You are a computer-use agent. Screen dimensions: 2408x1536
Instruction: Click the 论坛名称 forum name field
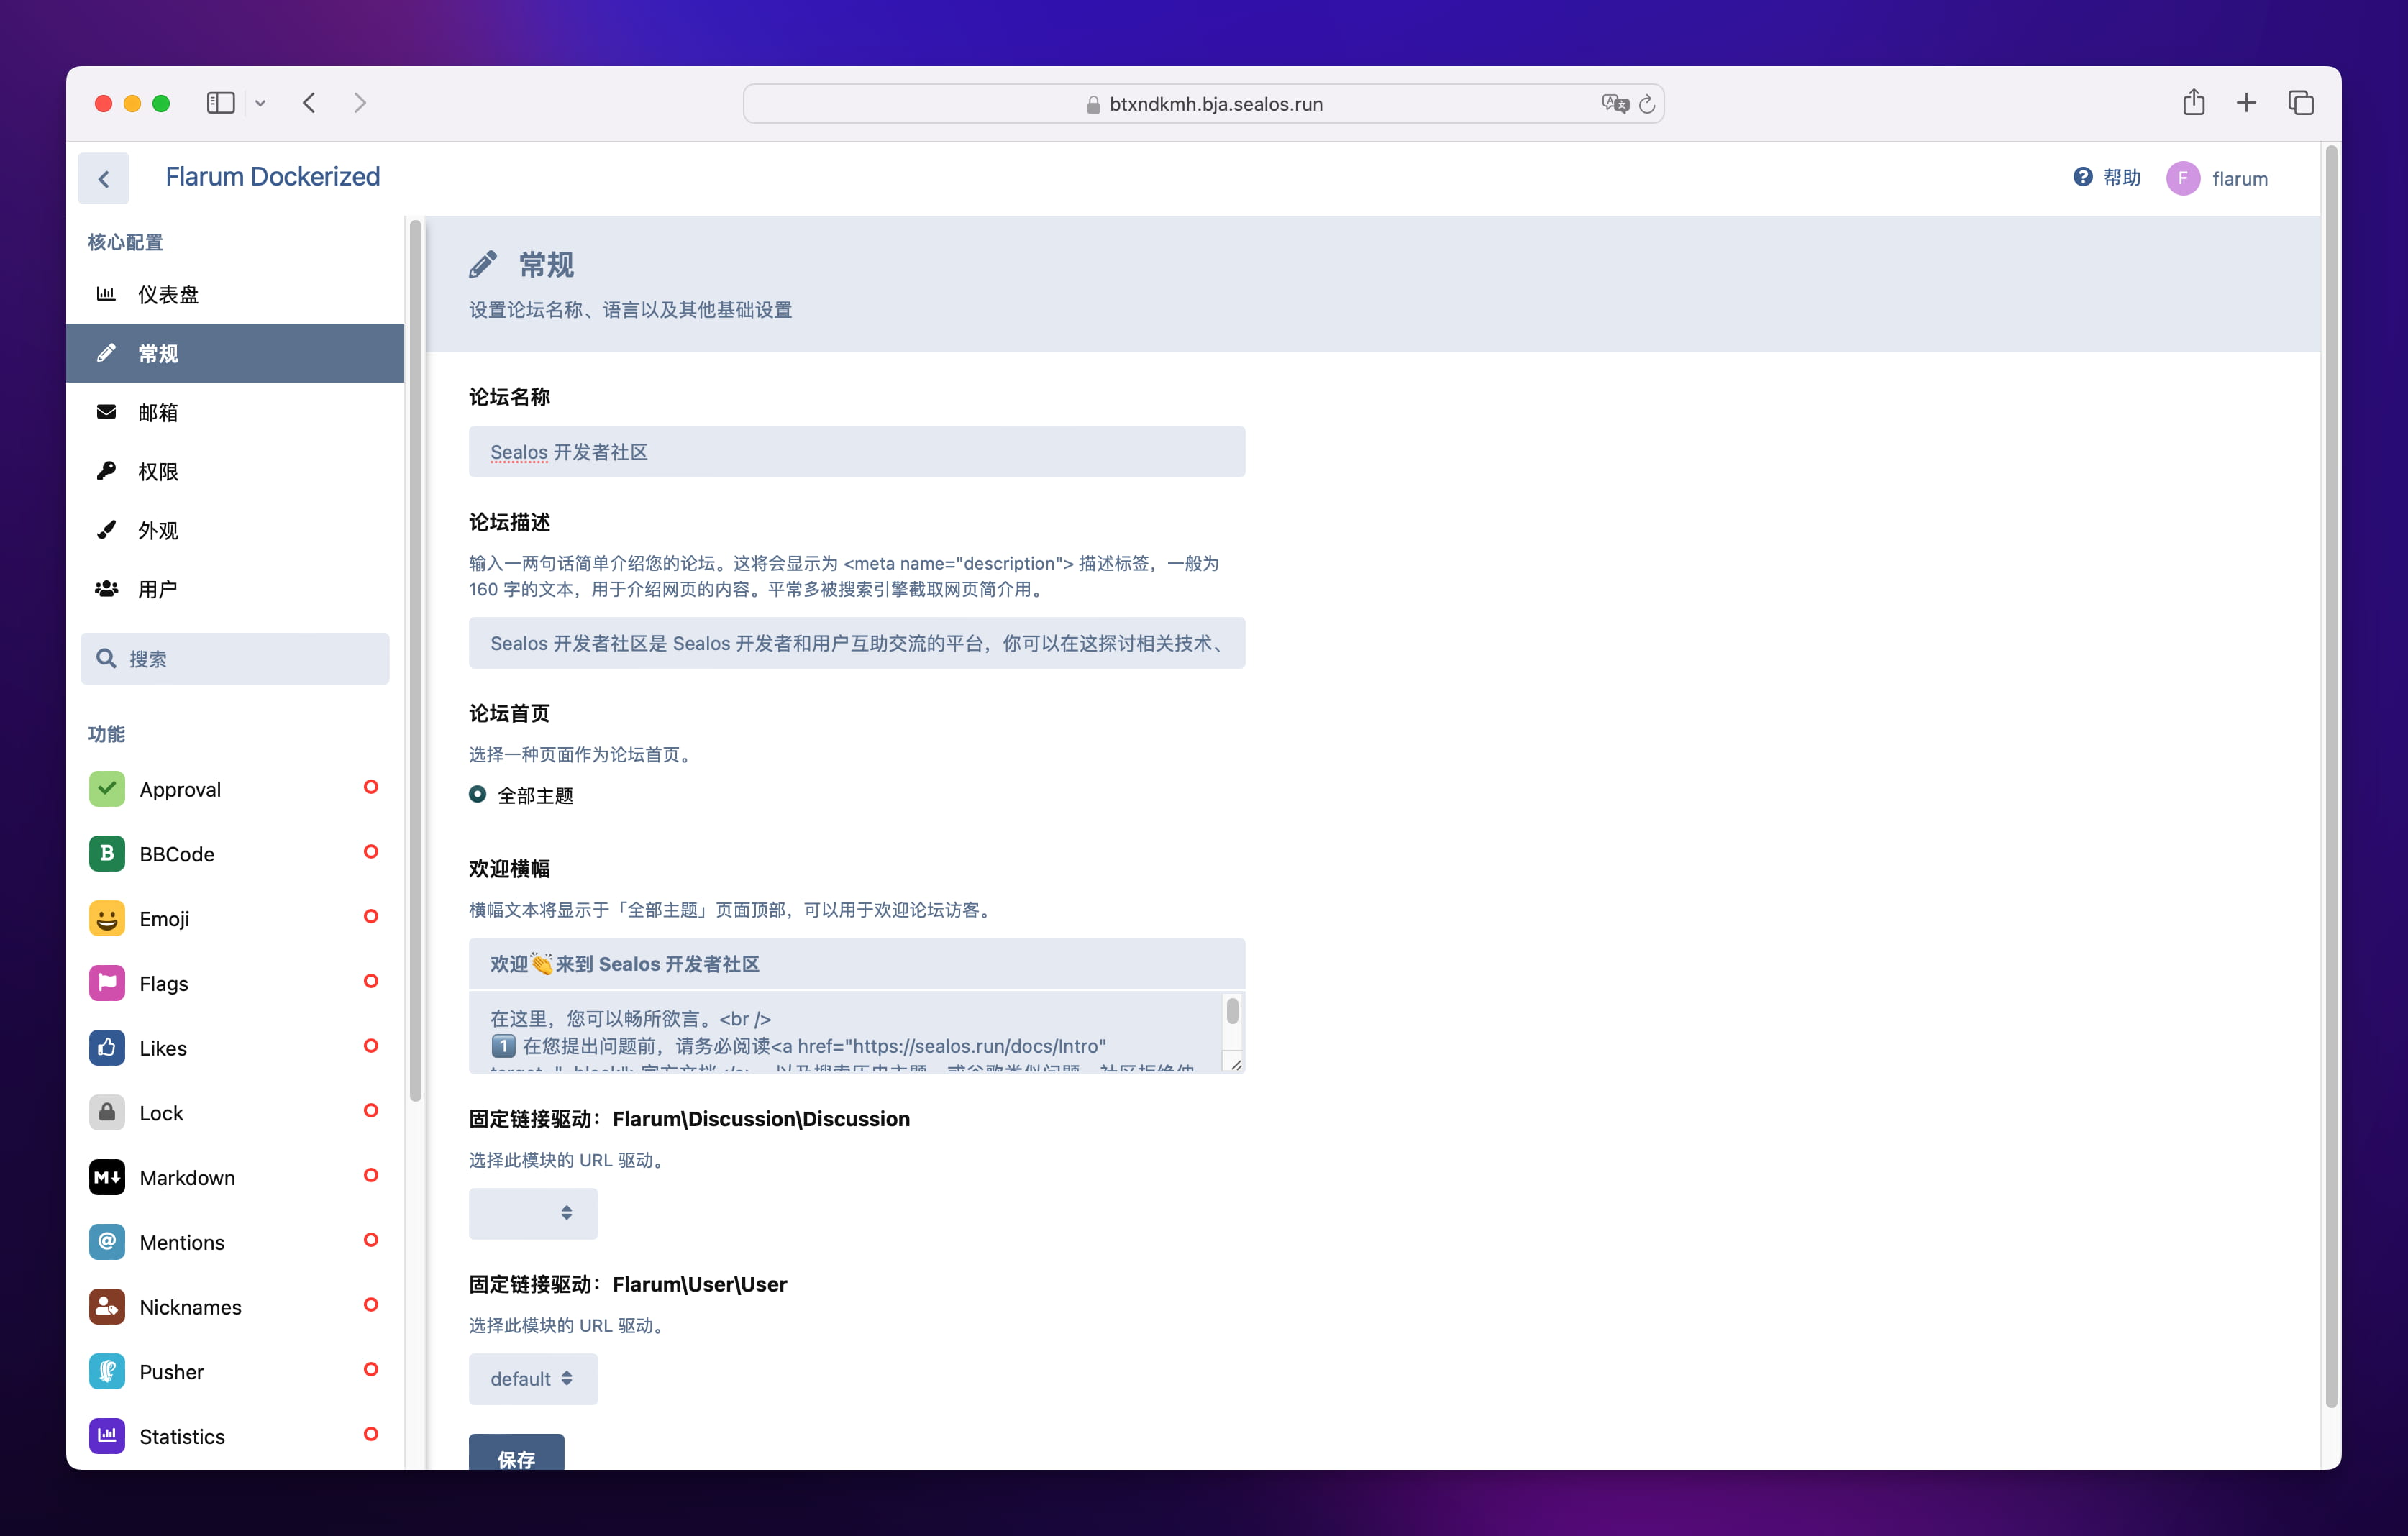pyautogui.click(x=857, y=452)
